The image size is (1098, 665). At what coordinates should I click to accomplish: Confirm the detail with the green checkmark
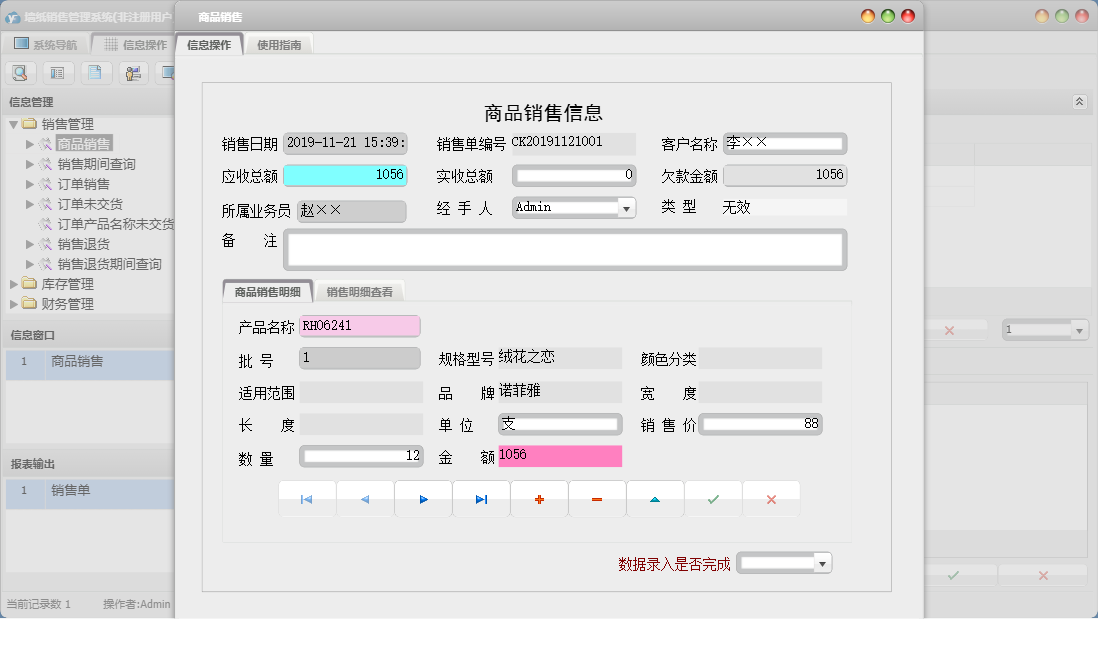coord(713,498)
